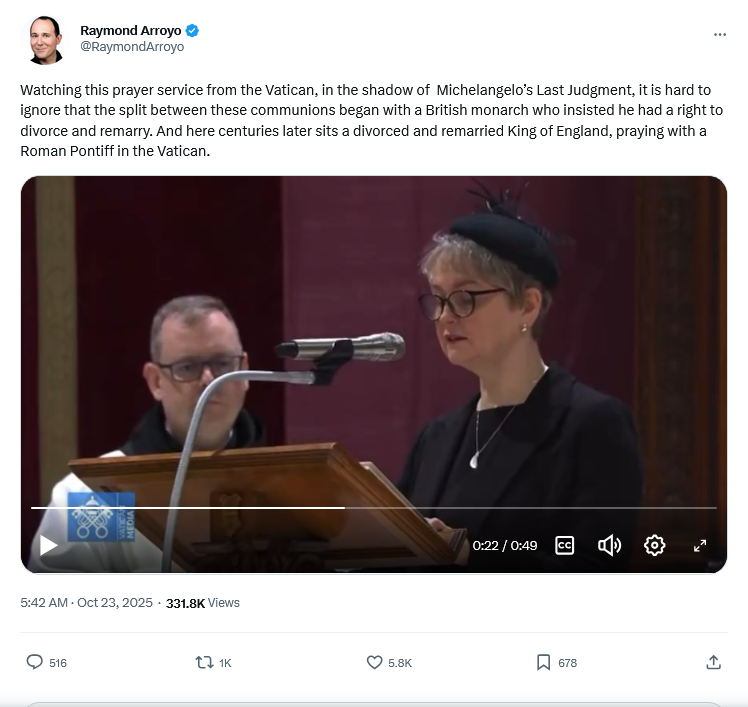
Task: Play the video with the play button
Action: tap(48, 545)
